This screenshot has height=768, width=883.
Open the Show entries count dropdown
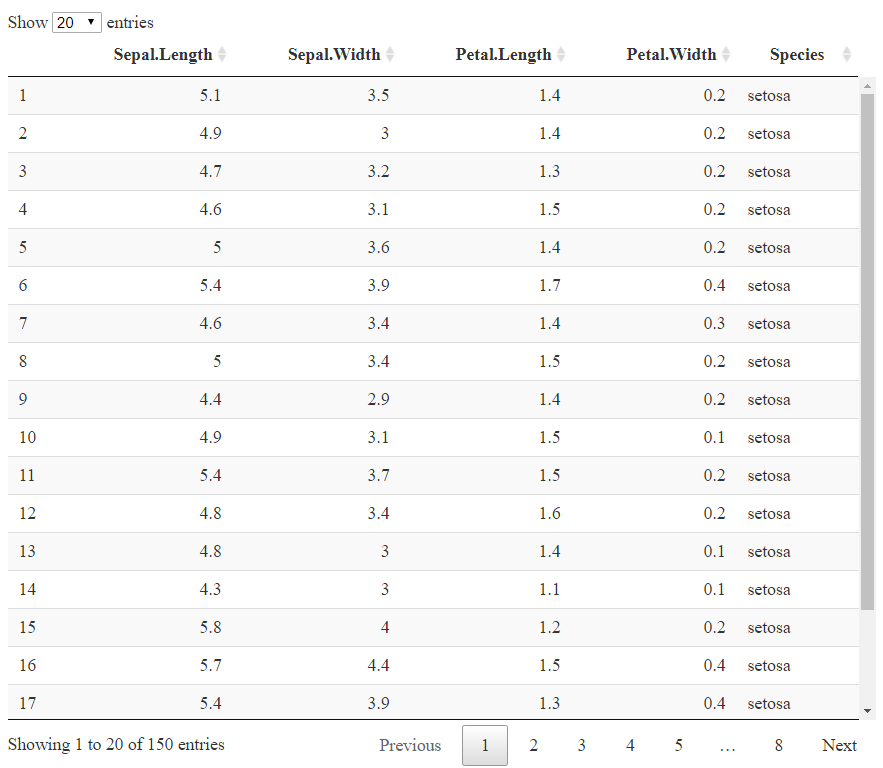pos(77,23)
